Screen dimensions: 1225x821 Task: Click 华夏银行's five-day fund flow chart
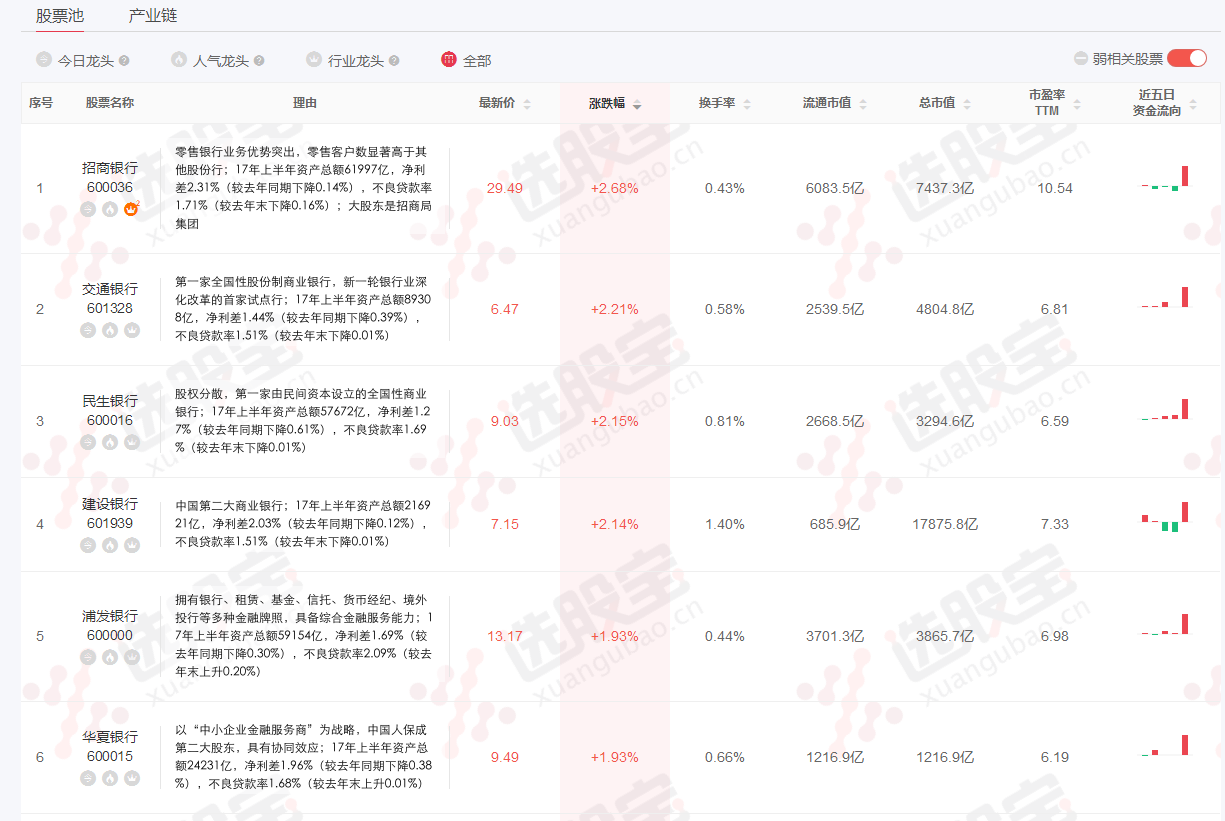click(1165, 745)
